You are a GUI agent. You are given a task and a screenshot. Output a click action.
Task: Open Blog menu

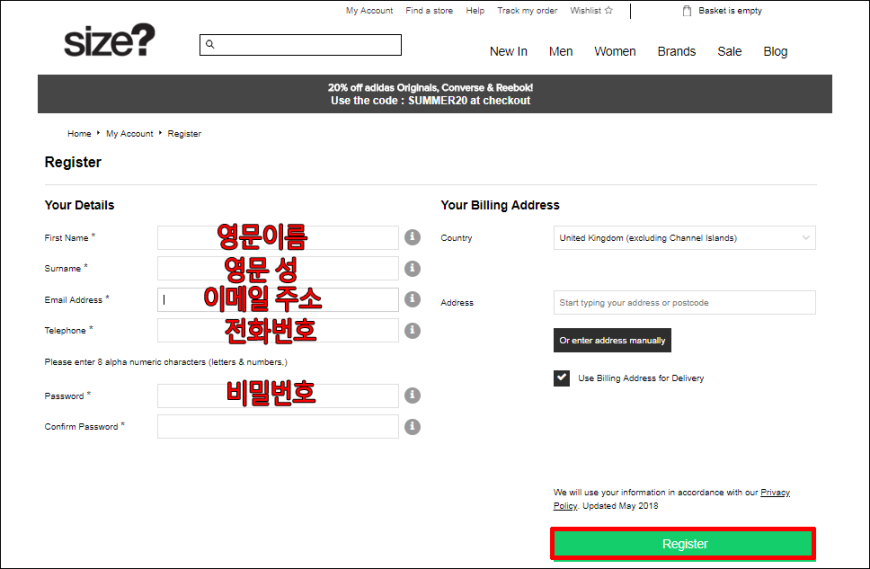[775, 52]
